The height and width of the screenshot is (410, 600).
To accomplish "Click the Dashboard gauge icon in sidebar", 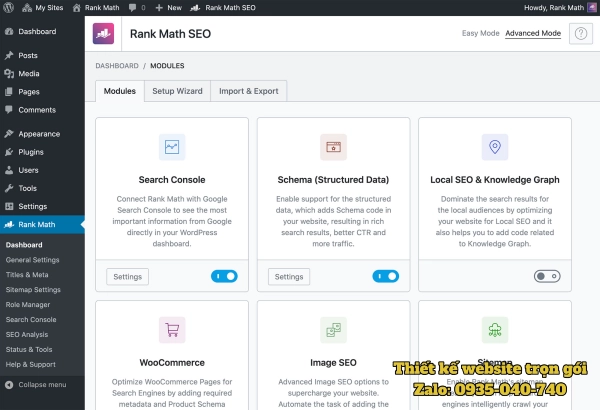I will [x=9, y=31].
